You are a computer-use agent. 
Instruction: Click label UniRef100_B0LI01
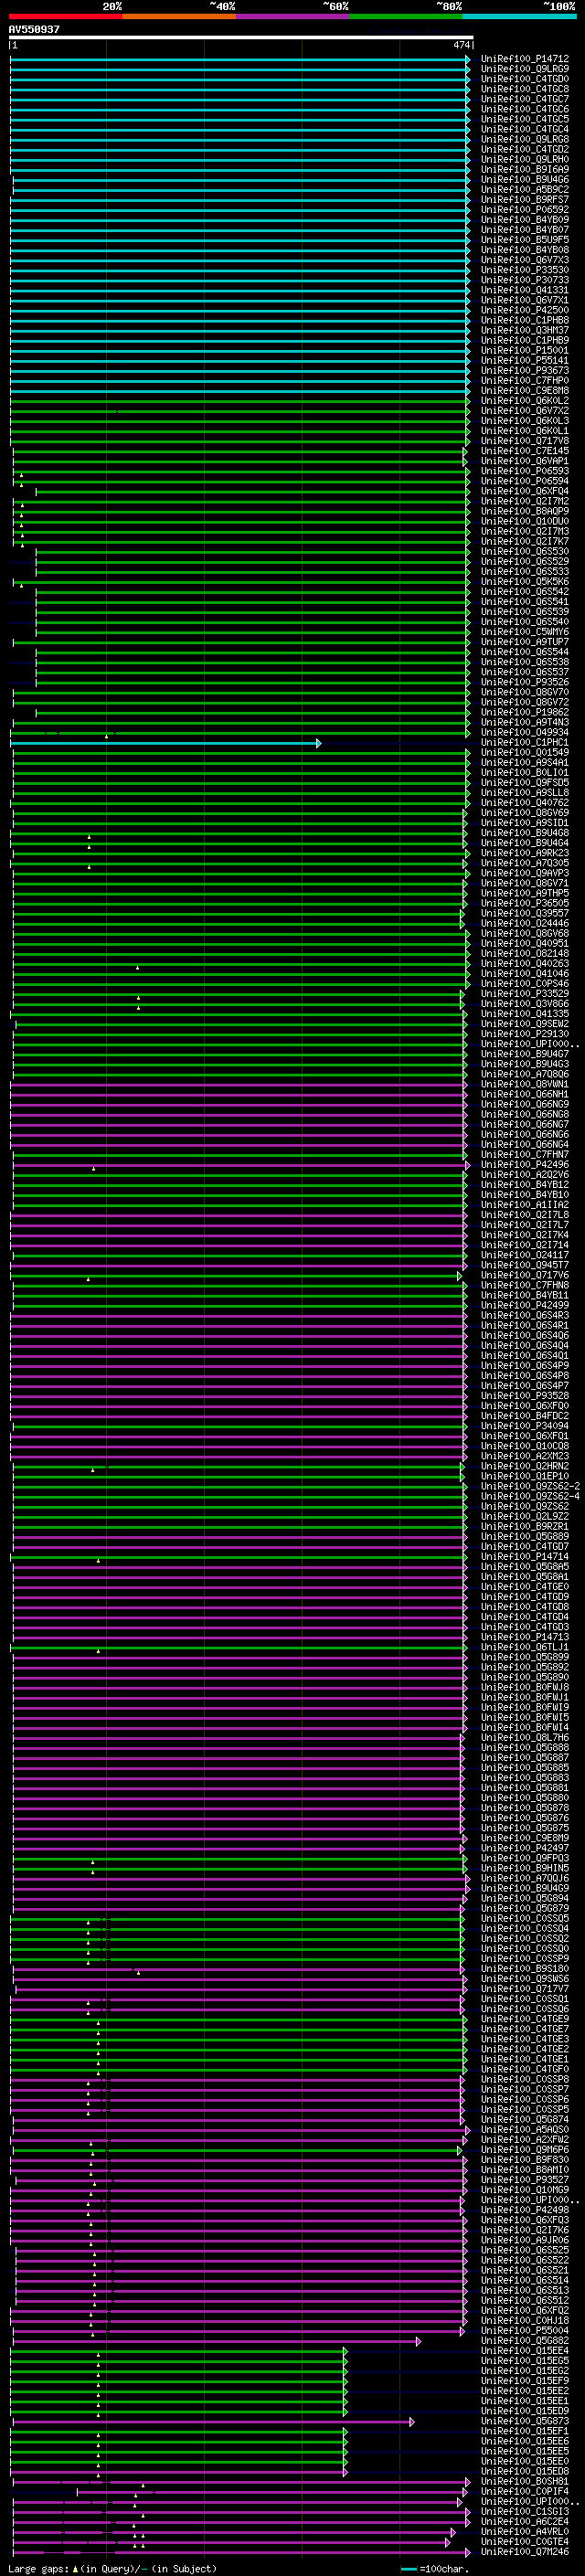(525, 773)
